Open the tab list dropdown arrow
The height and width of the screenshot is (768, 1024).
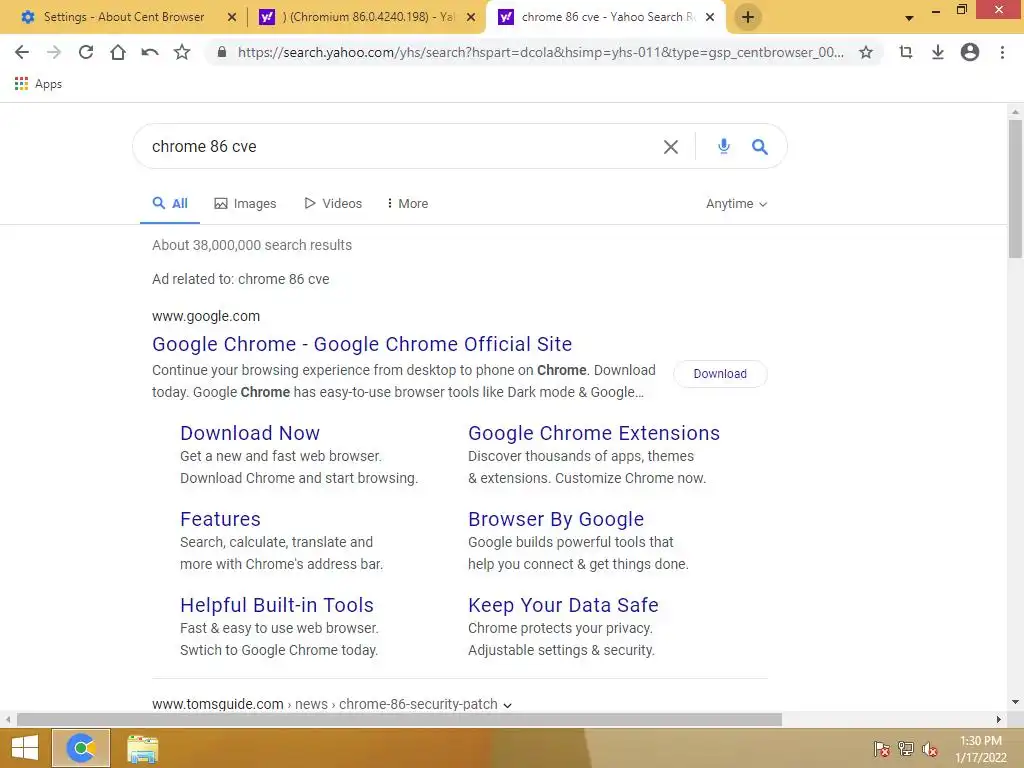click(x=909, y=18)
